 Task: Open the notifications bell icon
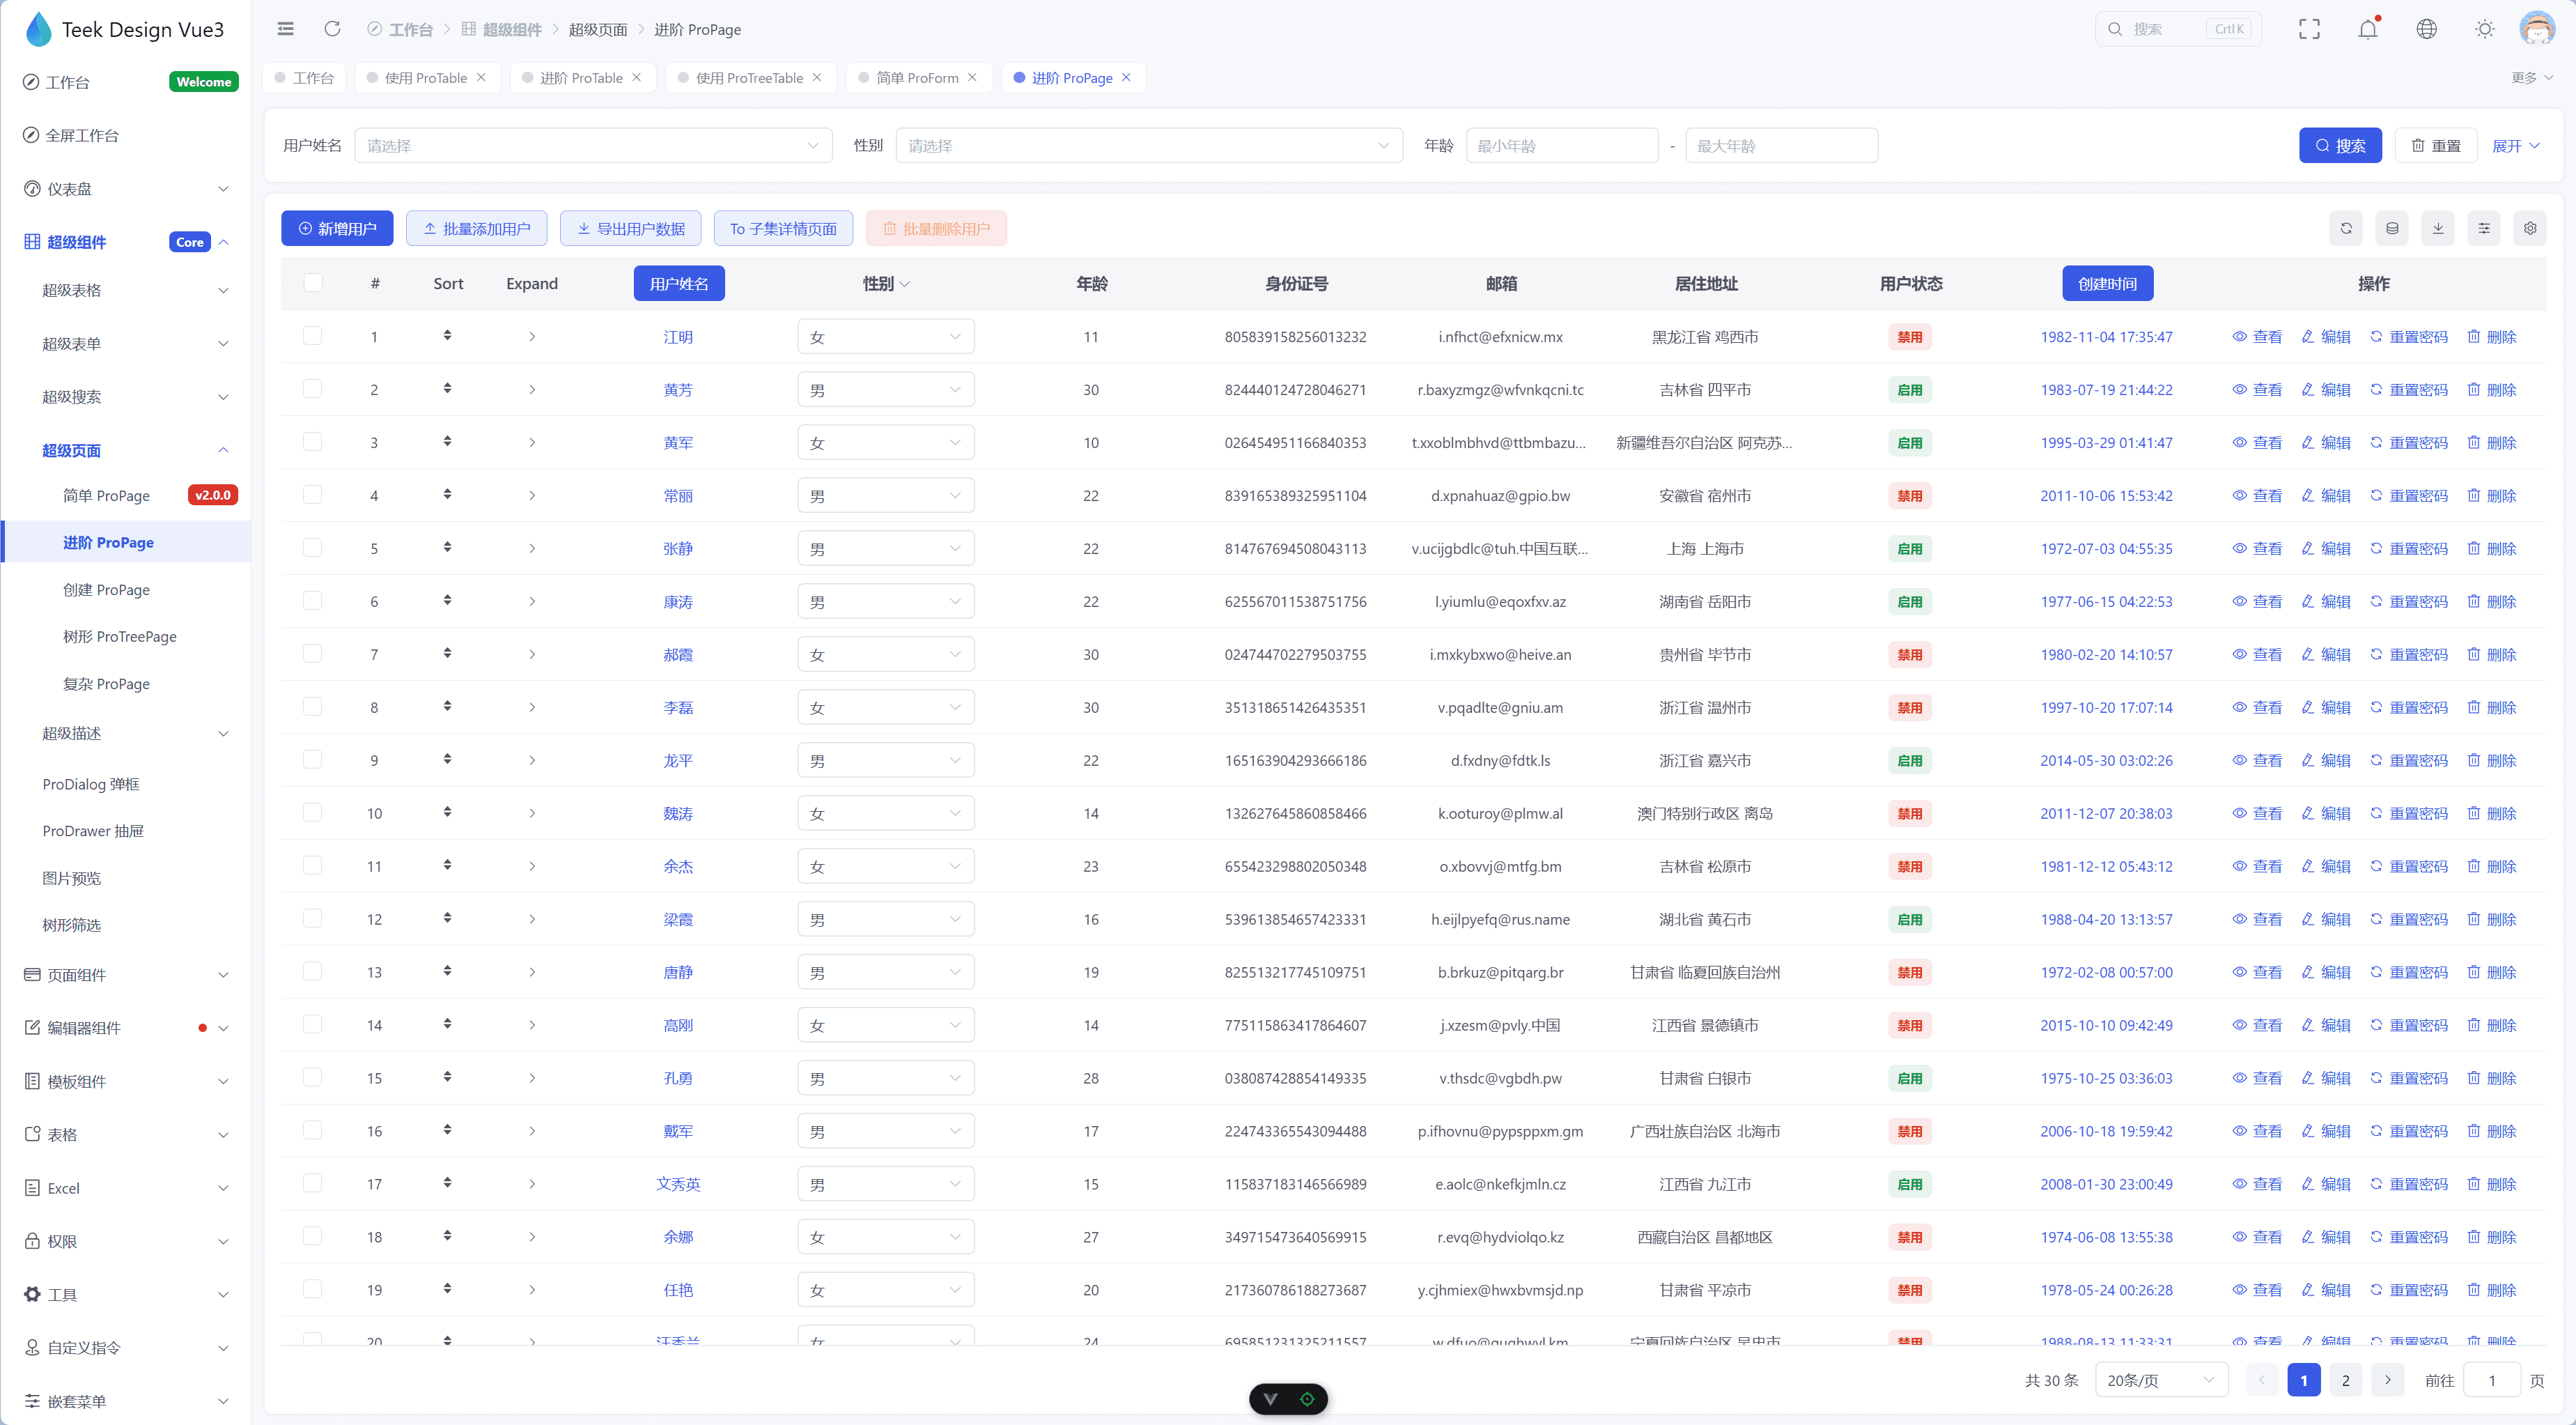(2367, 29)
